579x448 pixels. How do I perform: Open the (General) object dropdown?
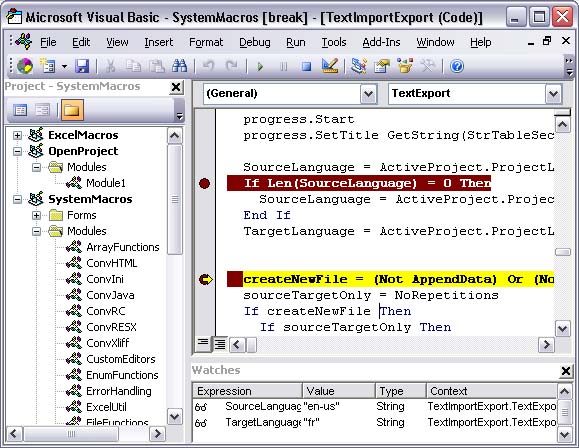point(368,94)
